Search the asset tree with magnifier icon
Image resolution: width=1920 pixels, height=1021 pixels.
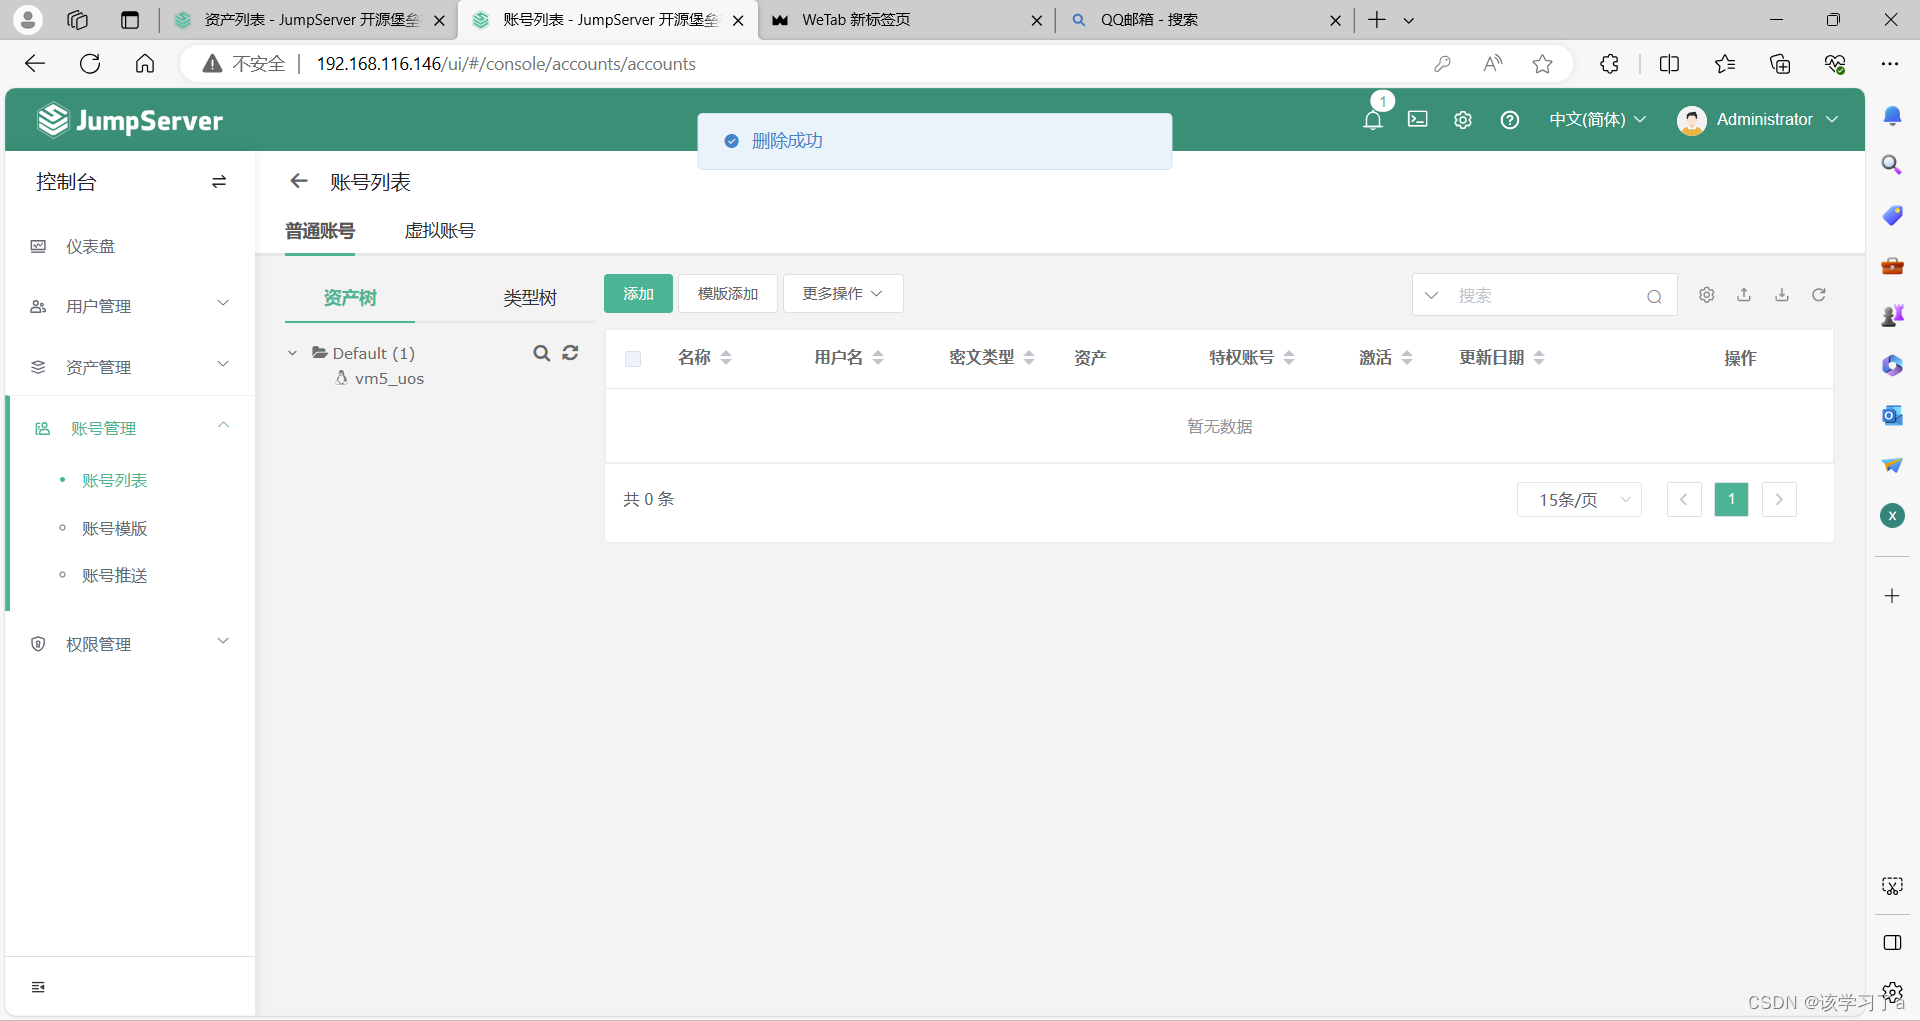[x=542, y=353]
